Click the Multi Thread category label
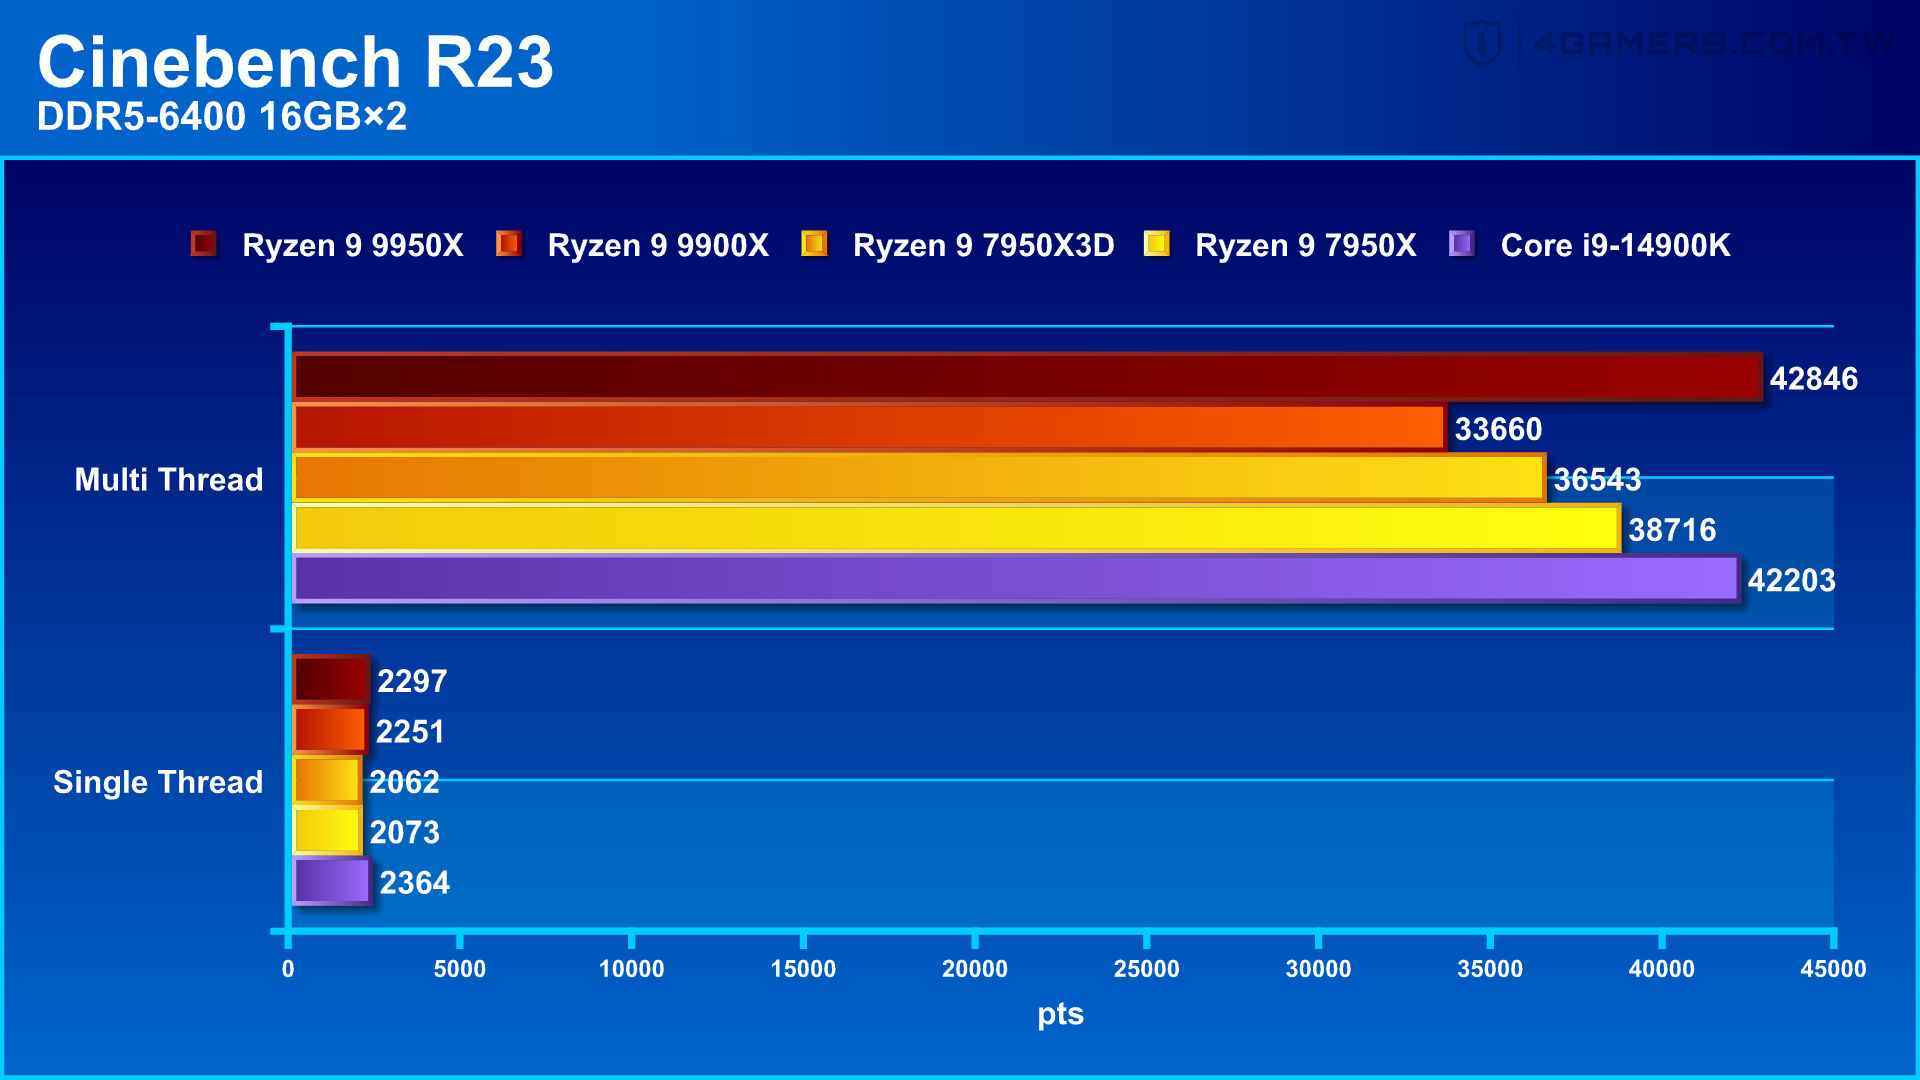 click(x=169, y=480)
